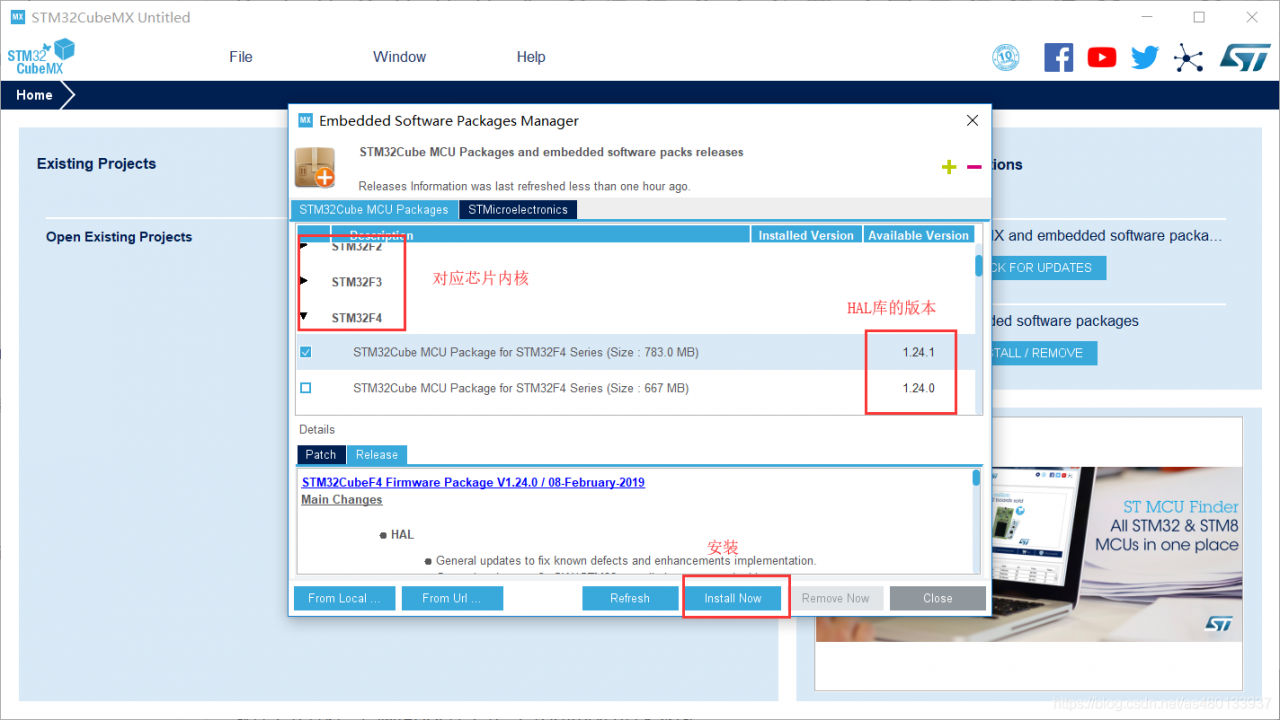1280x720 pixels.
Task: Check the STM32F4 package version 1.24.0
Action: [x=306, y=388]
